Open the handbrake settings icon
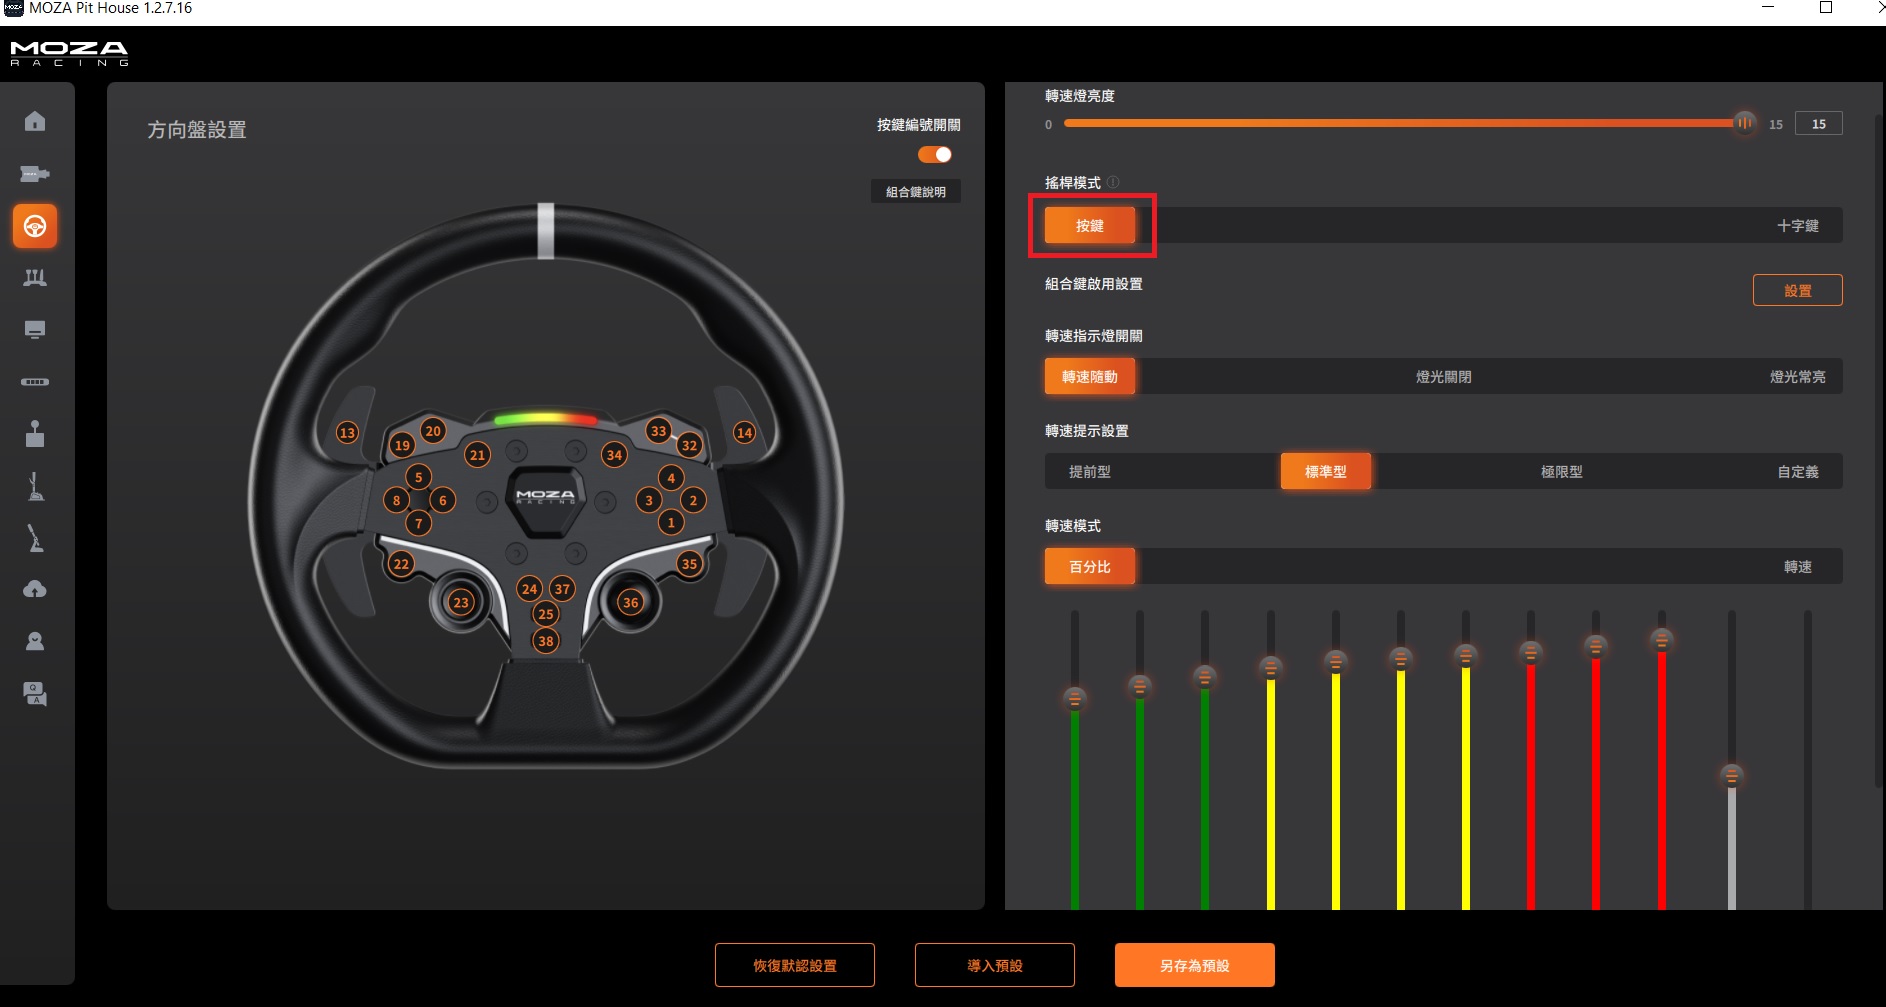This screenshot has width=1886, height=1007. [35, 538]
